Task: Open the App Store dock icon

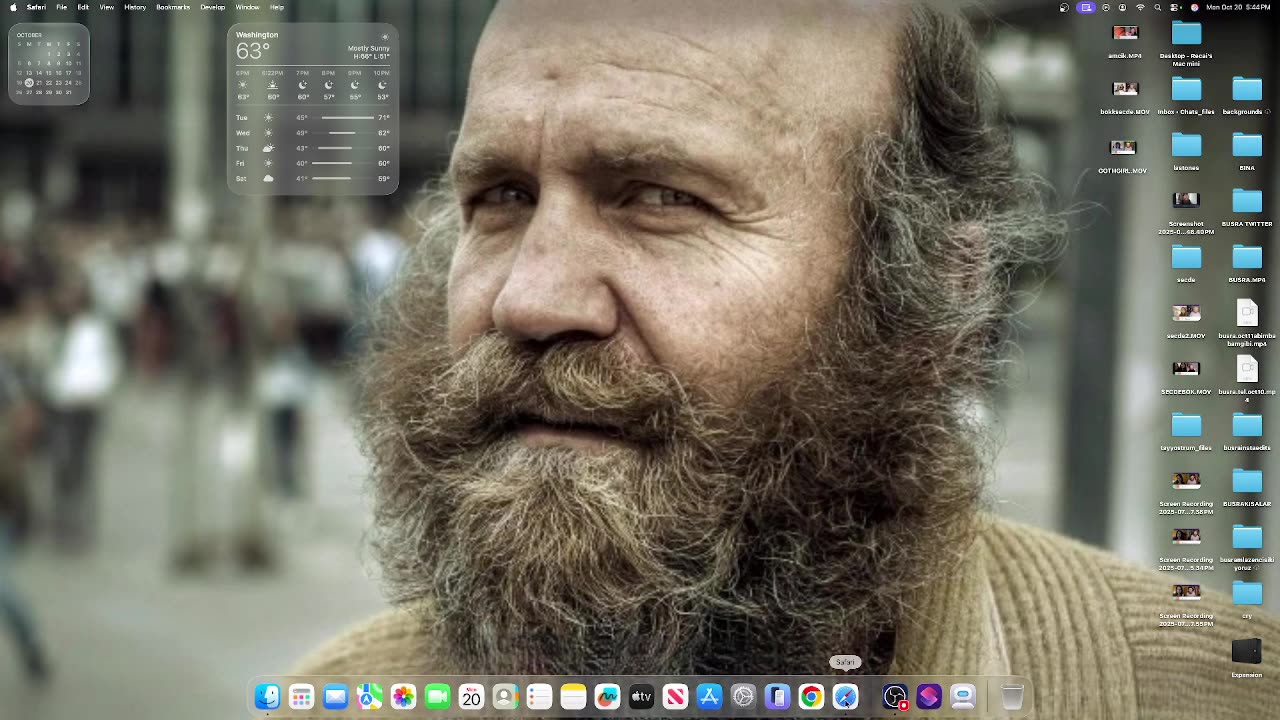Action: tap(709, 697)
